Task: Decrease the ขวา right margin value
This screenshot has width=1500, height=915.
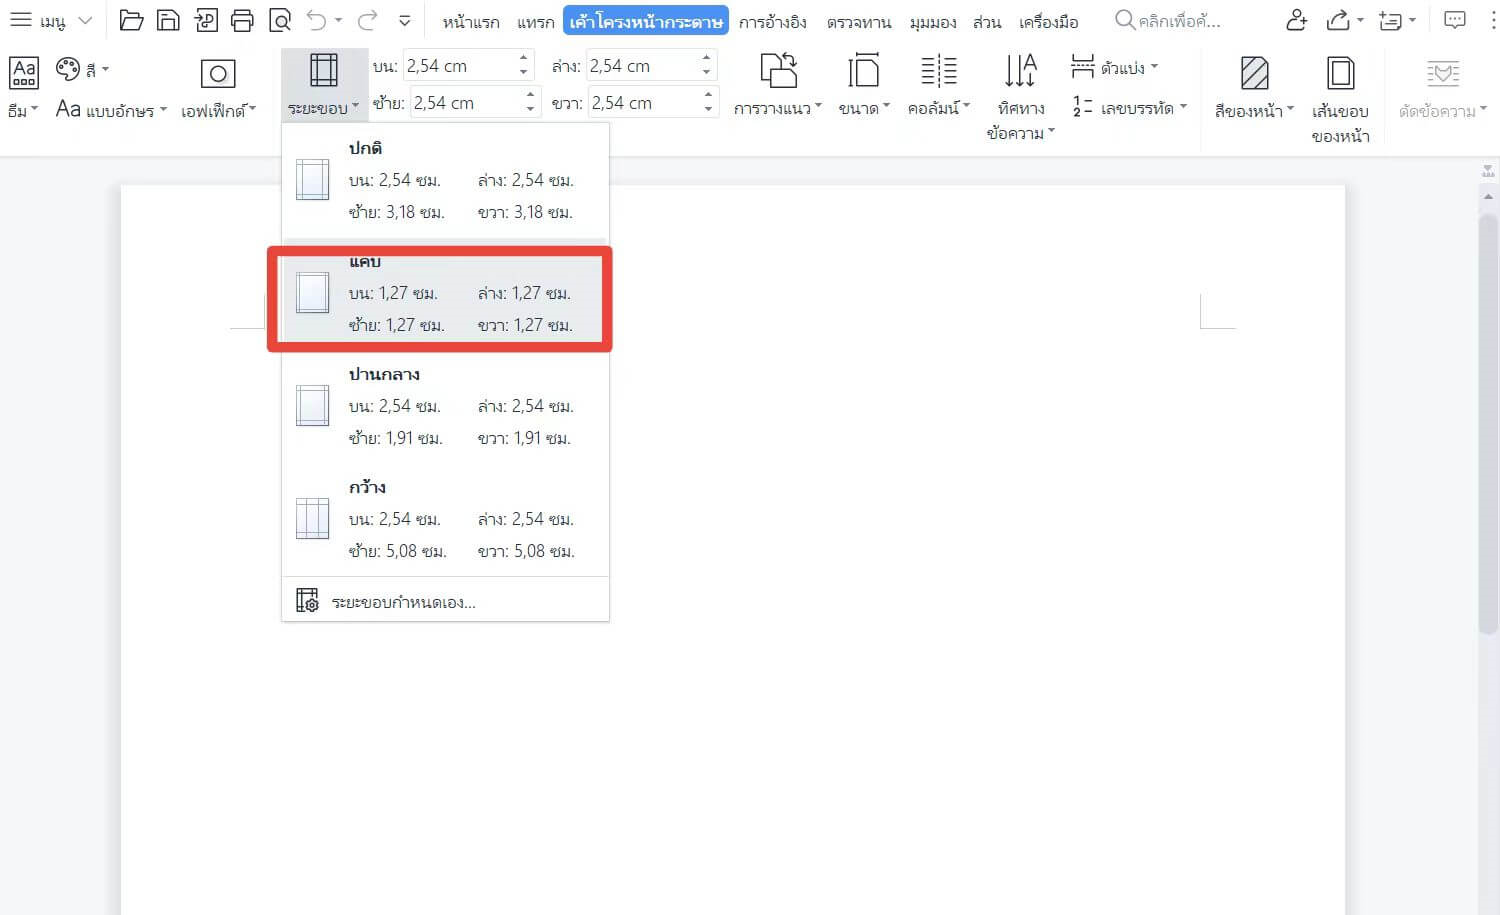Action: pos(709,109)
